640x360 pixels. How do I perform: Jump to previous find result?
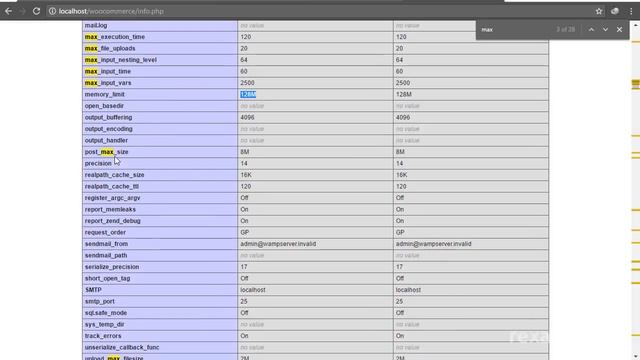click(x=591, y=29)
